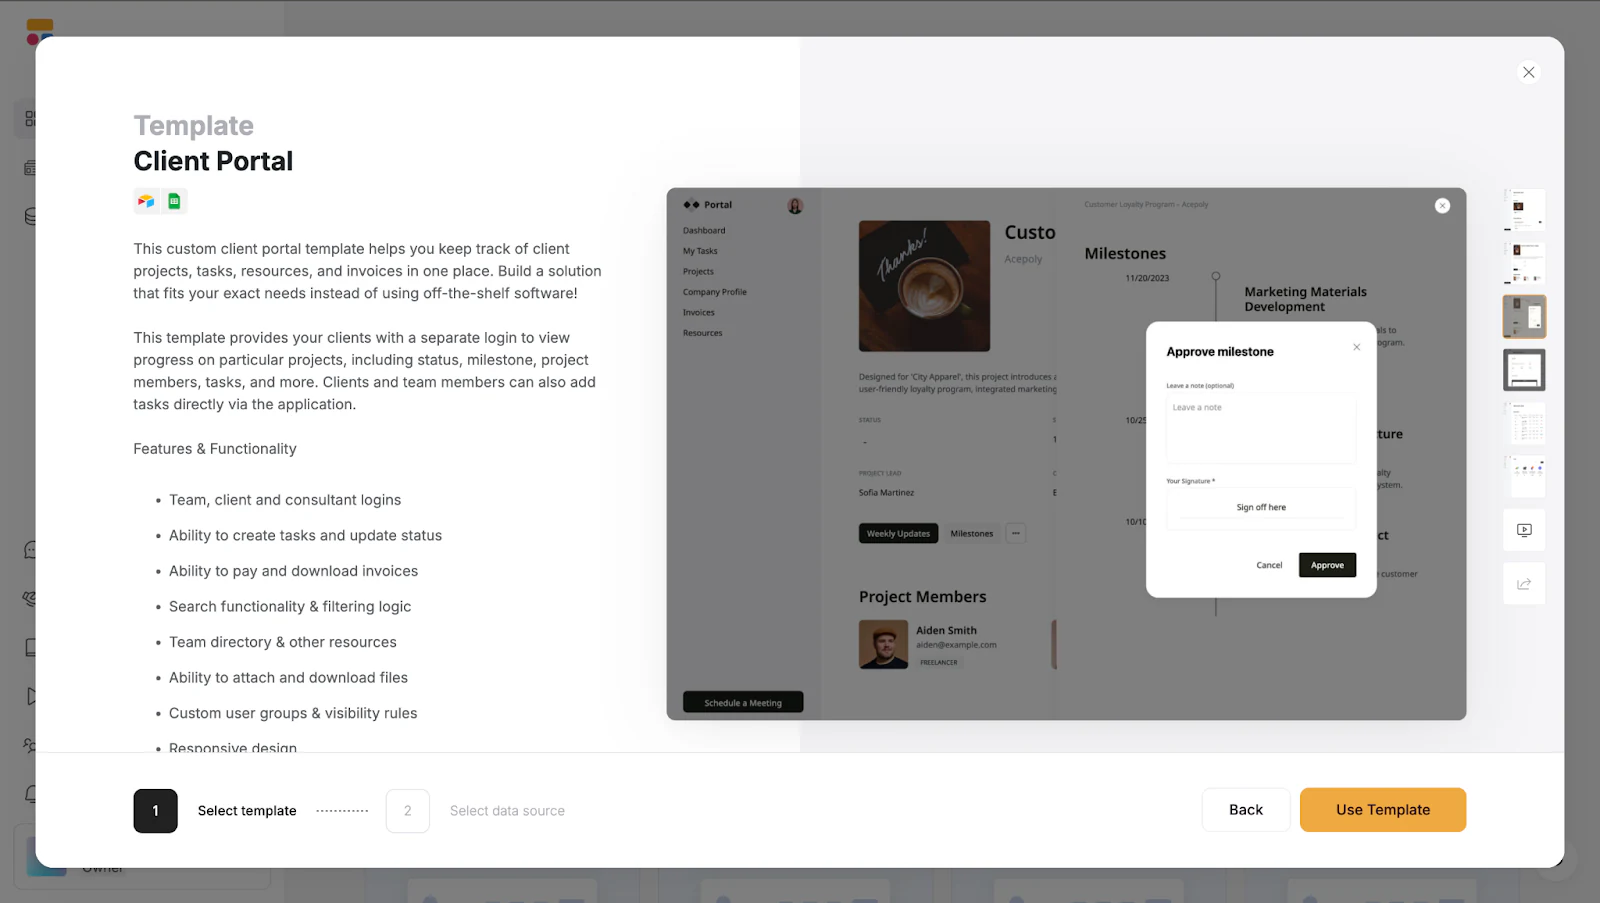This screenshot has height=903, width=1600.
Task: Click the share arrow icon in thumbnail strip
Action: 1524,584
